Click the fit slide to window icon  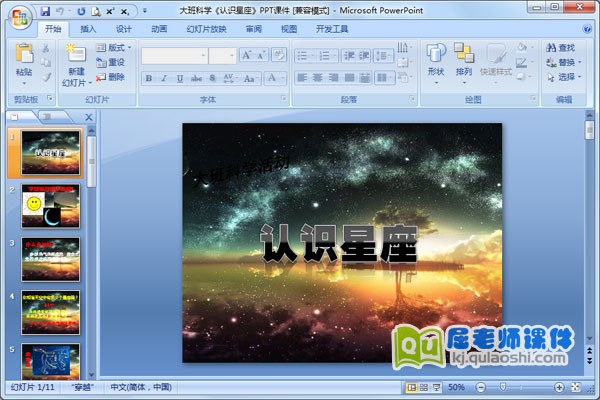point(576,387)
